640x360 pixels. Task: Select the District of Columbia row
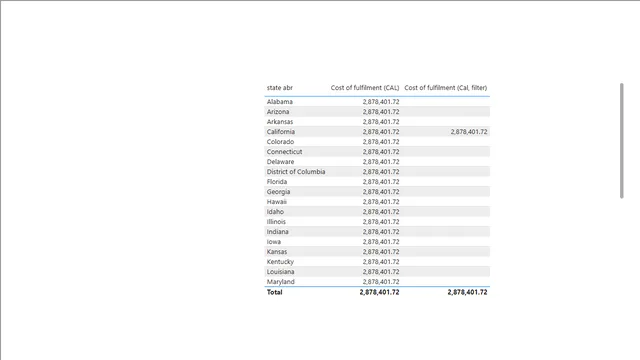click(377, 172)
